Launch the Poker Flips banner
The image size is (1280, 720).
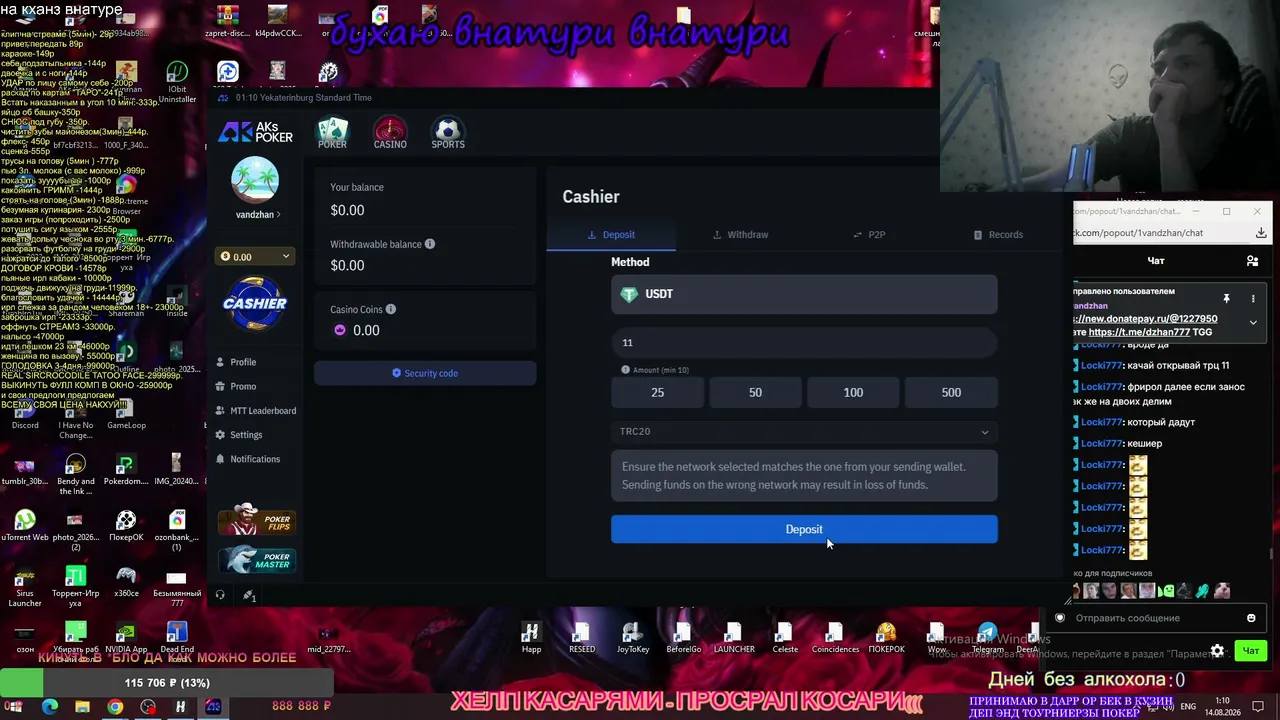pyautogui.click(x=257, y=520)
